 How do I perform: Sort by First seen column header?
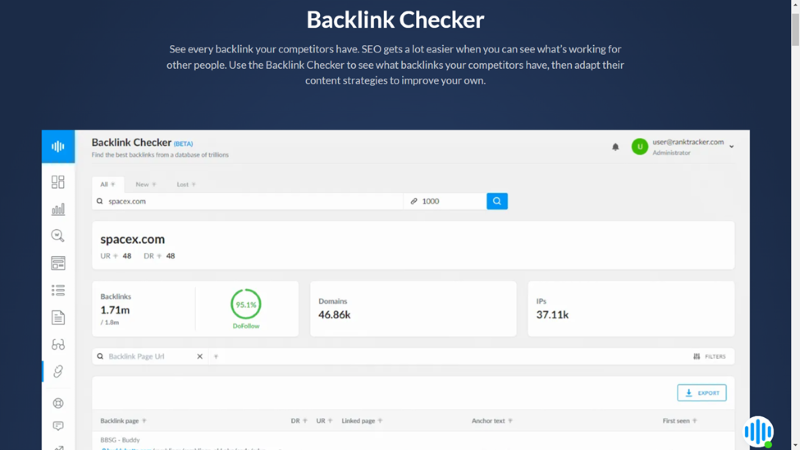click(x=680, y=421)
